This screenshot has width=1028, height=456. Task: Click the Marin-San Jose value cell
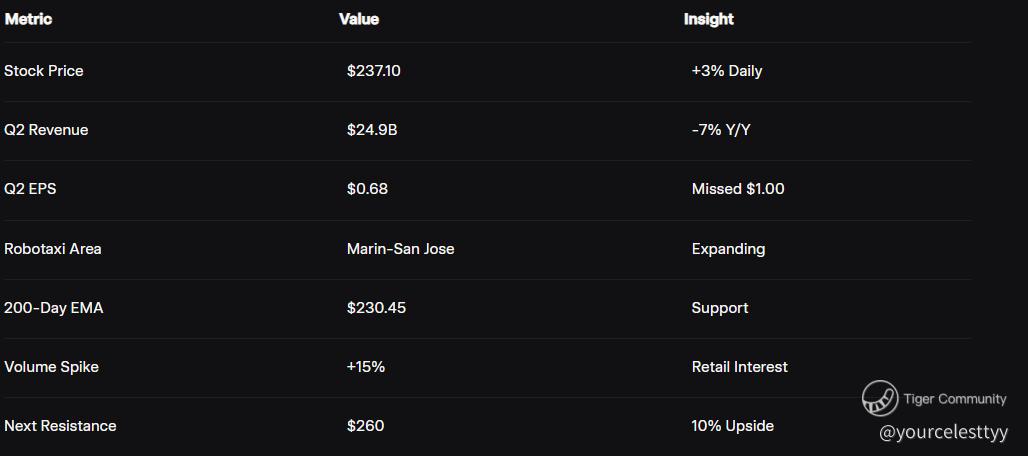pos(400,249)
